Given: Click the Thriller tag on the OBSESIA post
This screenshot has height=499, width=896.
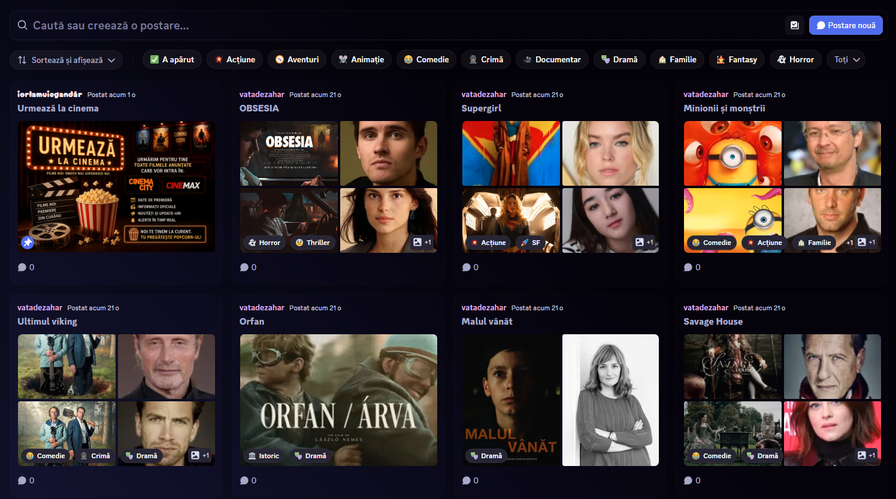Looking at the screenshot, I should [313, 242].
